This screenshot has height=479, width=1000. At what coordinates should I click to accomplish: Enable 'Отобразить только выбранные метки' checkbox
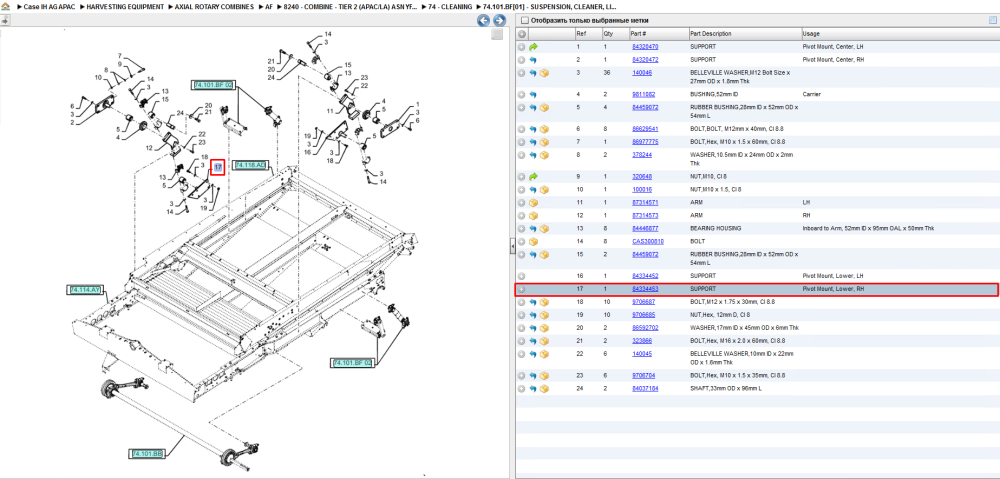[x=524, y=20]
